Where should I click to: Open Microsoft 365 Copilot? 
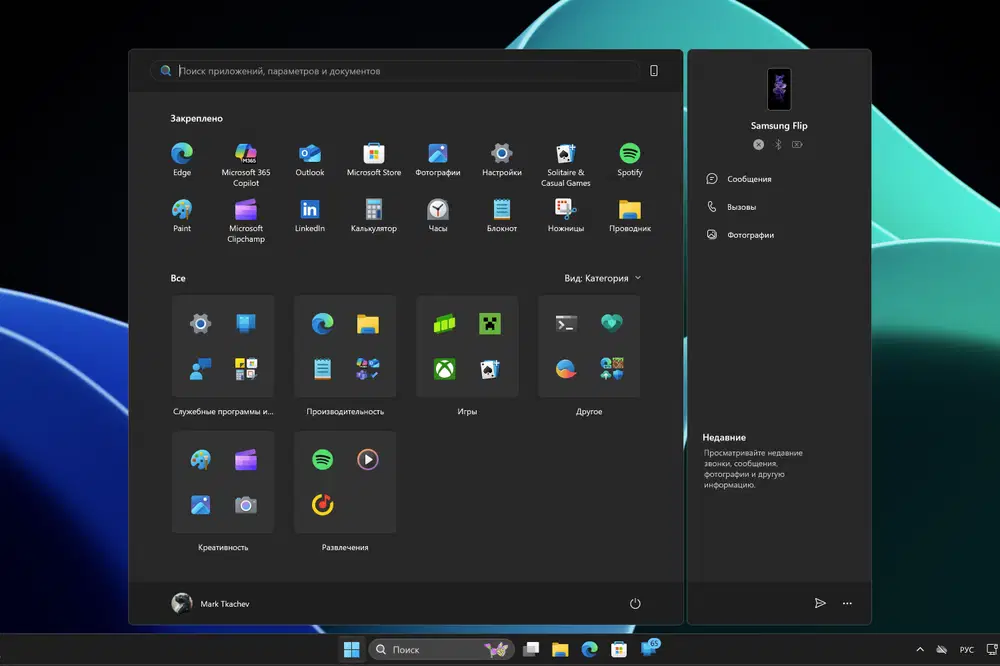[245, 155]
